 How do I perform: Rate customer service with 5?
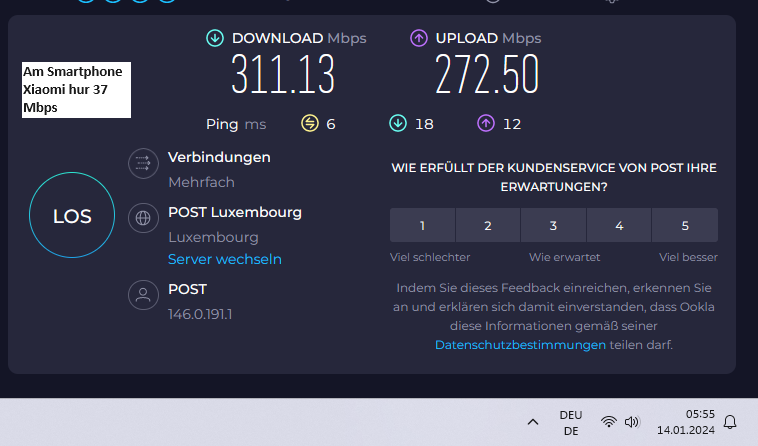point(685,225)
